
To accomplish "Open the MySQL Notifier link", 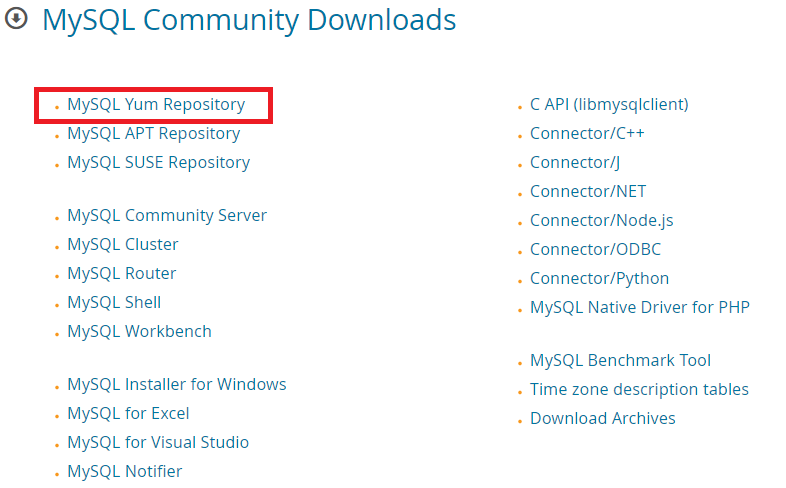I will [x=125, y=472].
